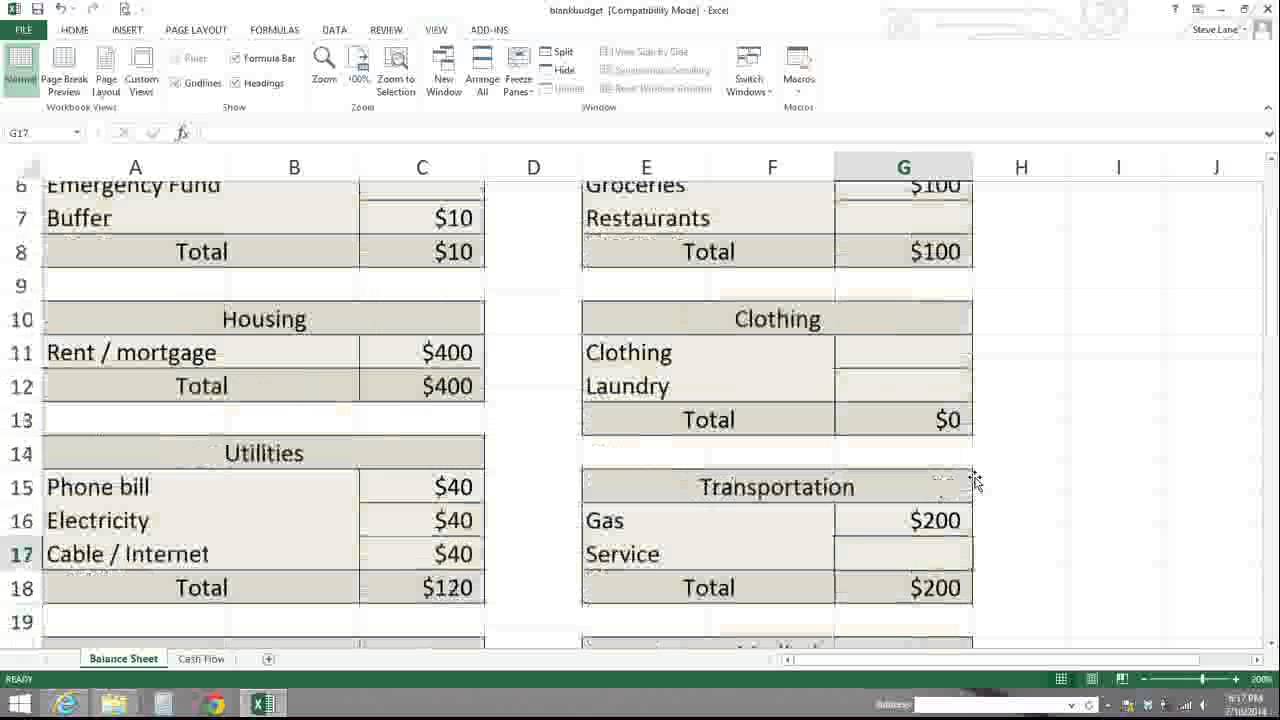The height and width of the screenshot is (720, 1280).
Task: Click the horizontal scrollbar
Action: (997, 659)
